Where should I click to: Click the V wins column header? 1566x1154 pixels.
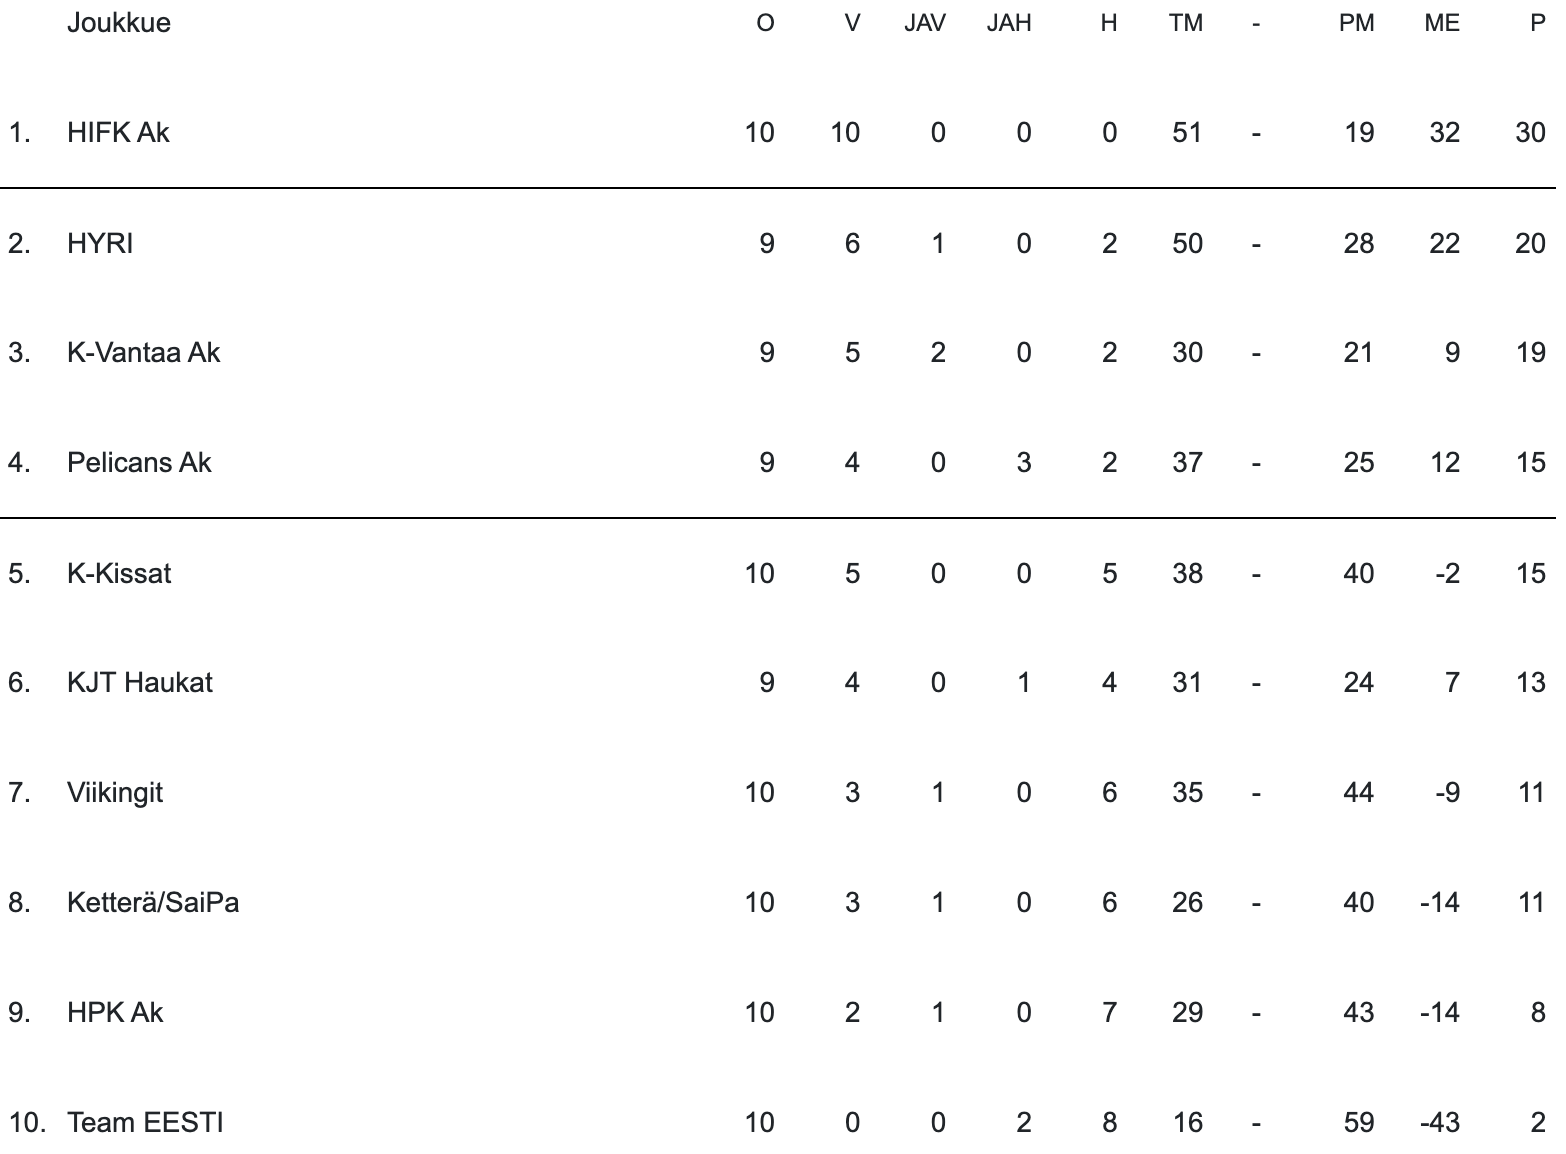(852, 23)
